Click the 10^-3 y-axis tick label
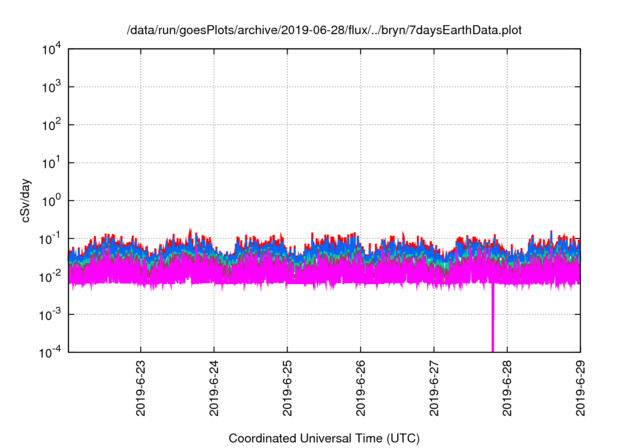 coord(50,315)
